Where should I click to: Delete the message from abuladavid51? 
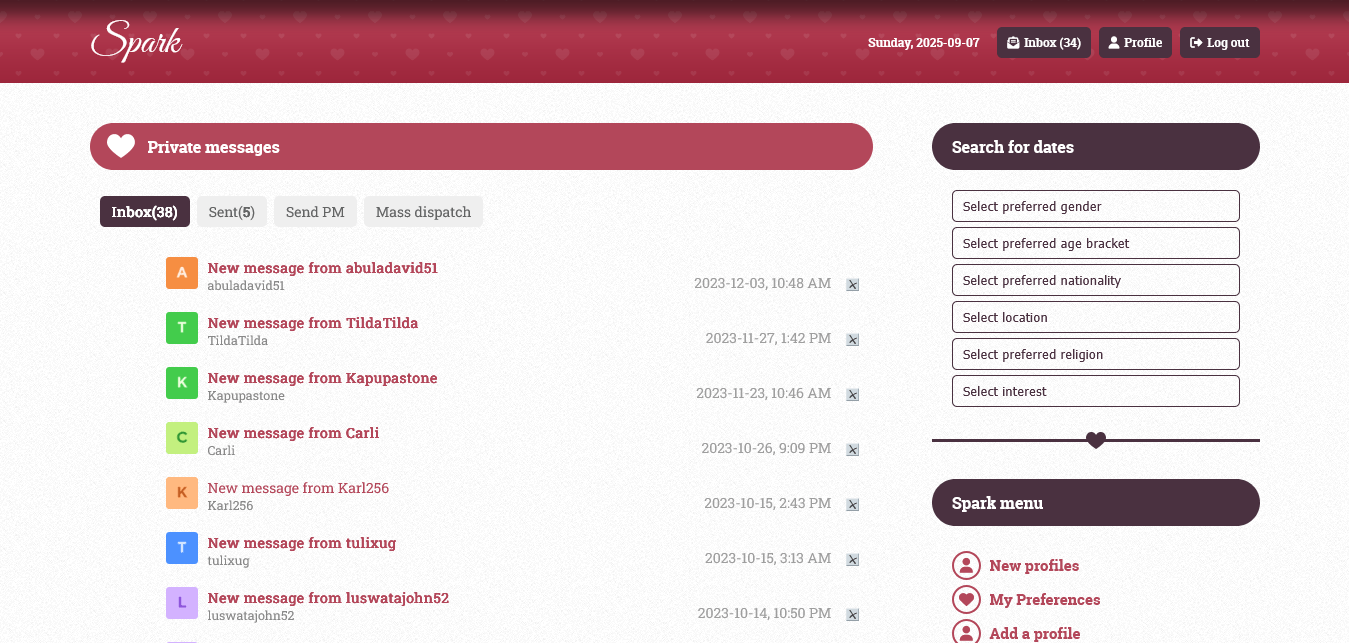point(853,285)
